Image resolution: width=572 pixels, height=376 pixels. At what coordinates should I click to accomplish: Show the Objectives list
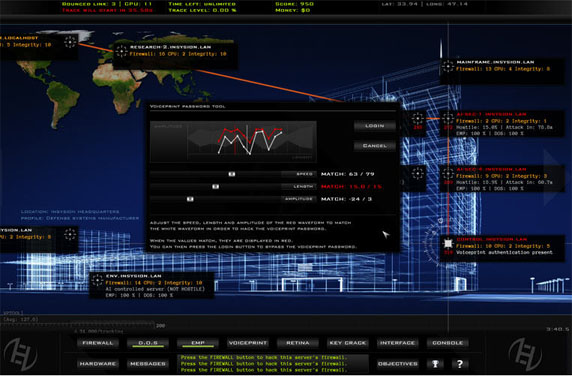[398, 364]
